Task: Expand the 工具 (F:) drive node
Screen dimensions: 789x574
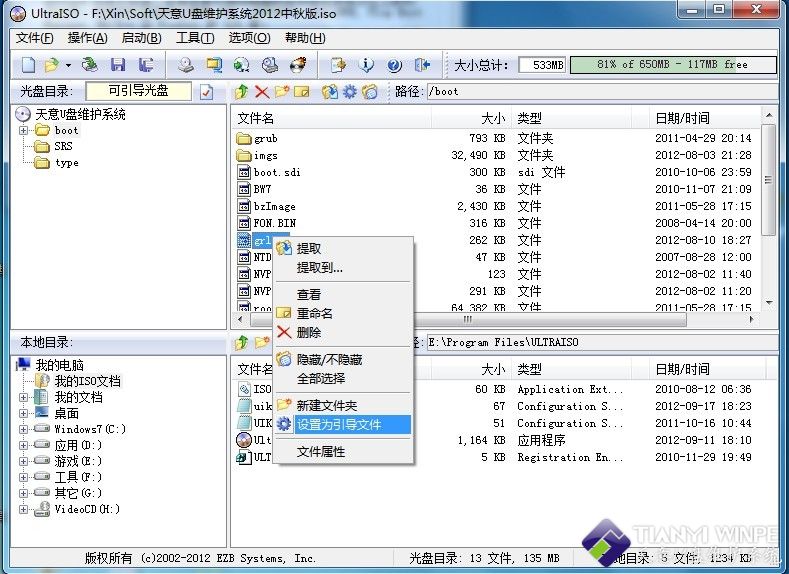Action: tap(23, 477)
